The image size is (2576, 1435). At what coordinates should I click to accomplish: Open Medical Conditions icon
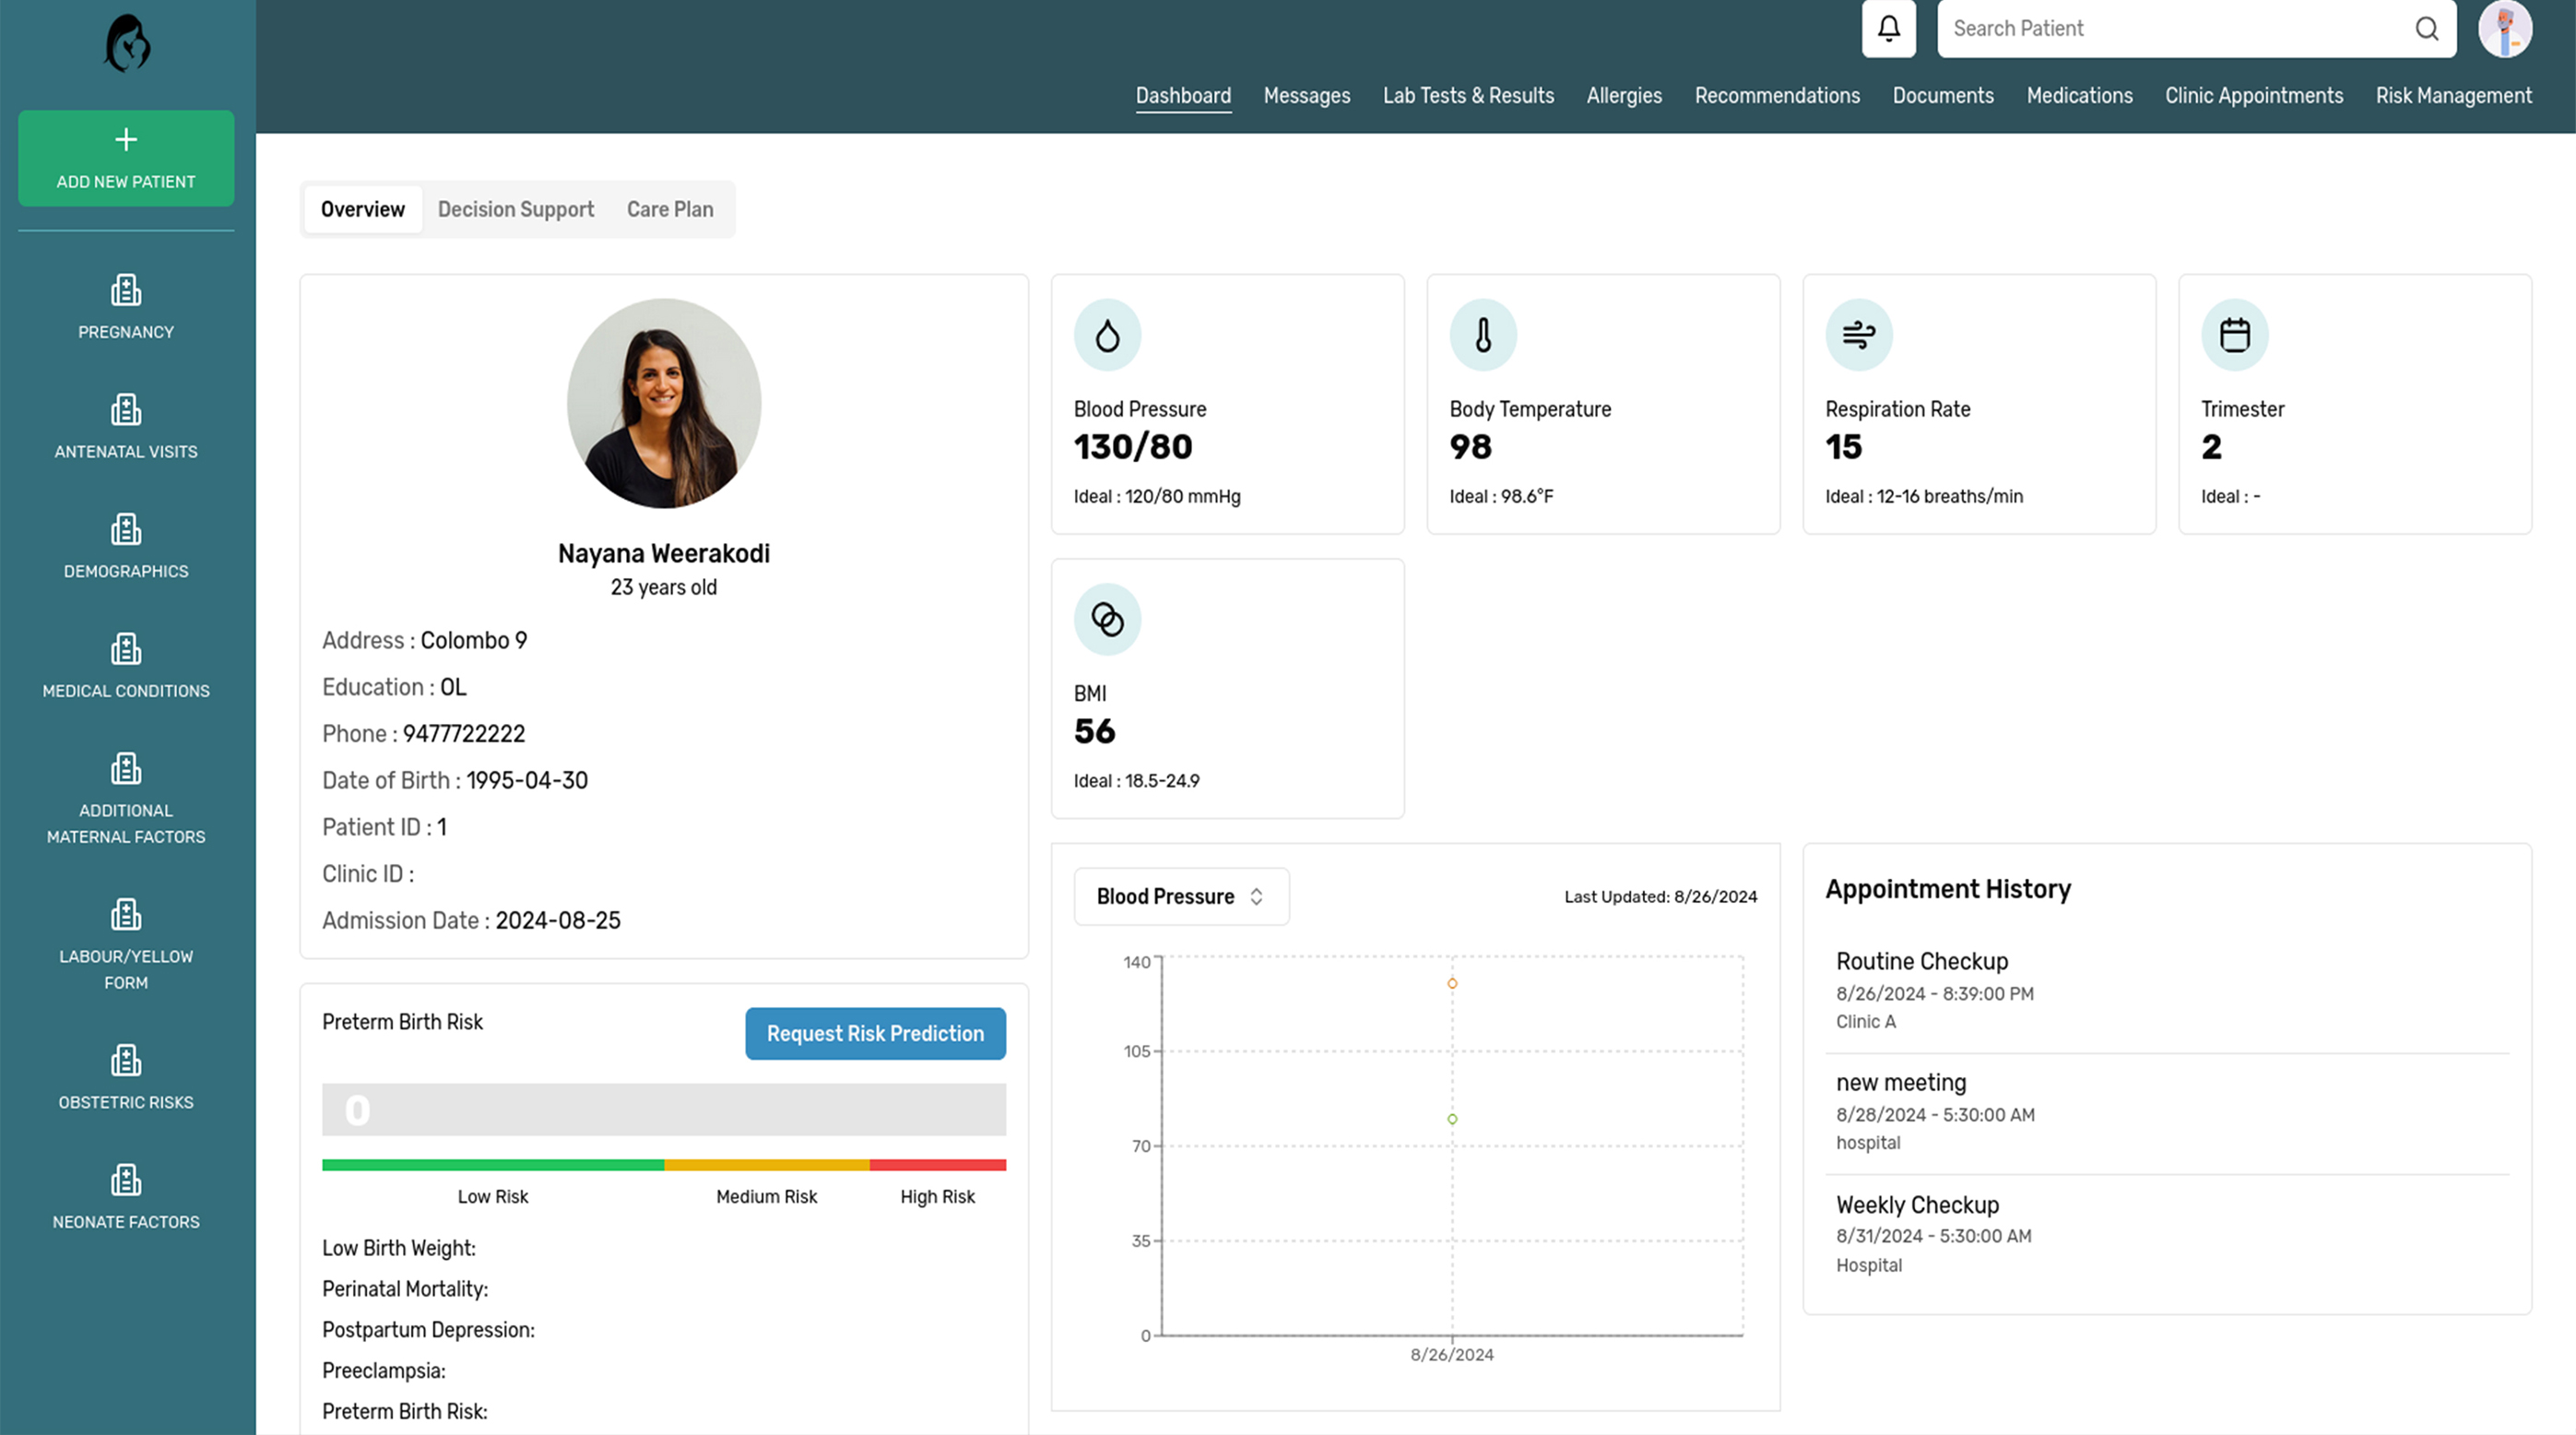[x=126, y=649]
